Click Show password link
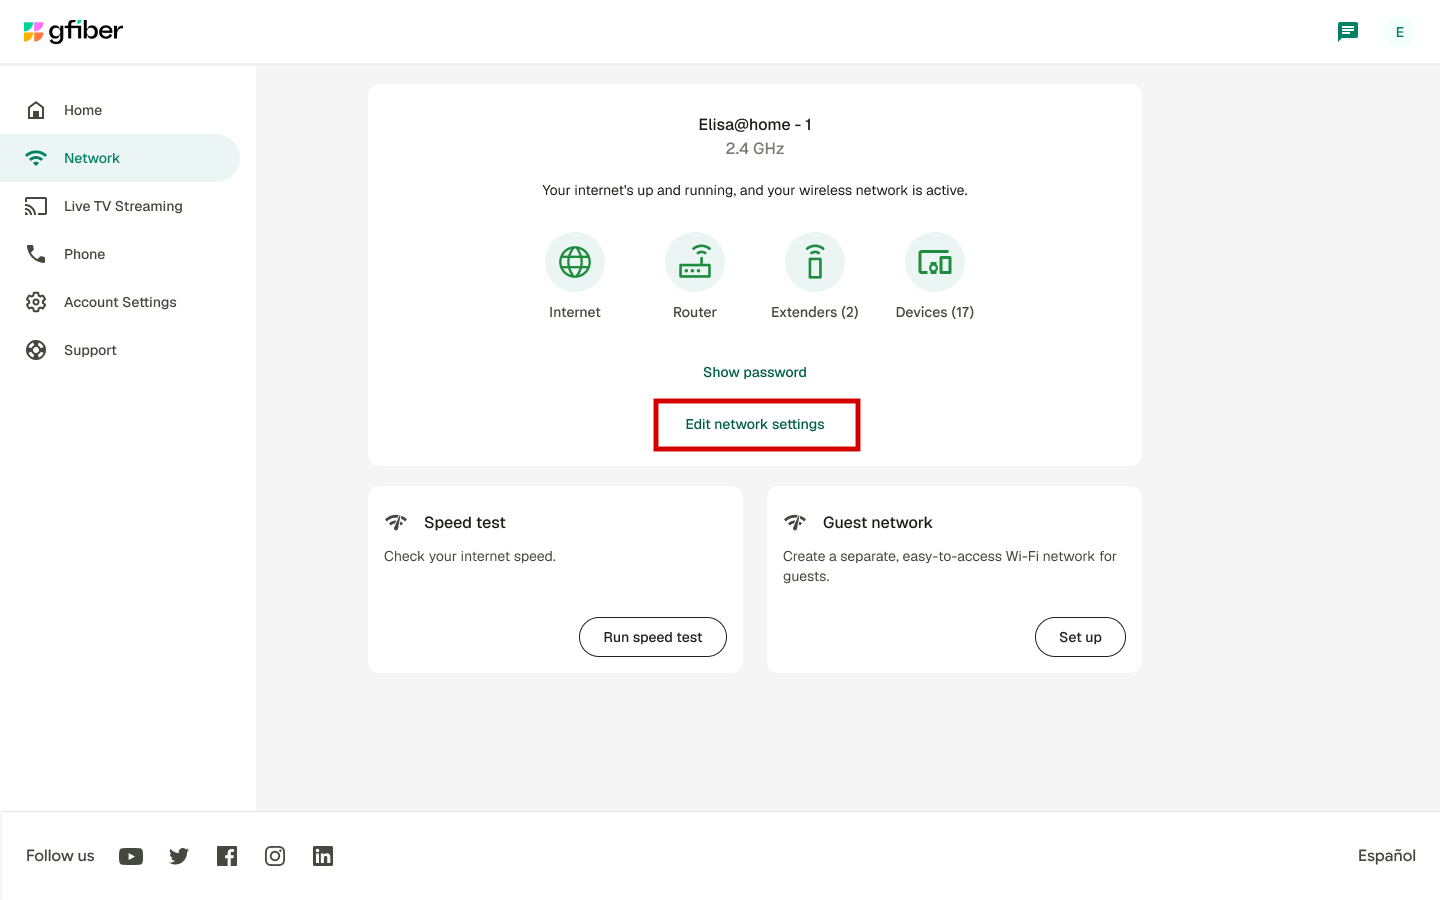 [x=755, y=372]
